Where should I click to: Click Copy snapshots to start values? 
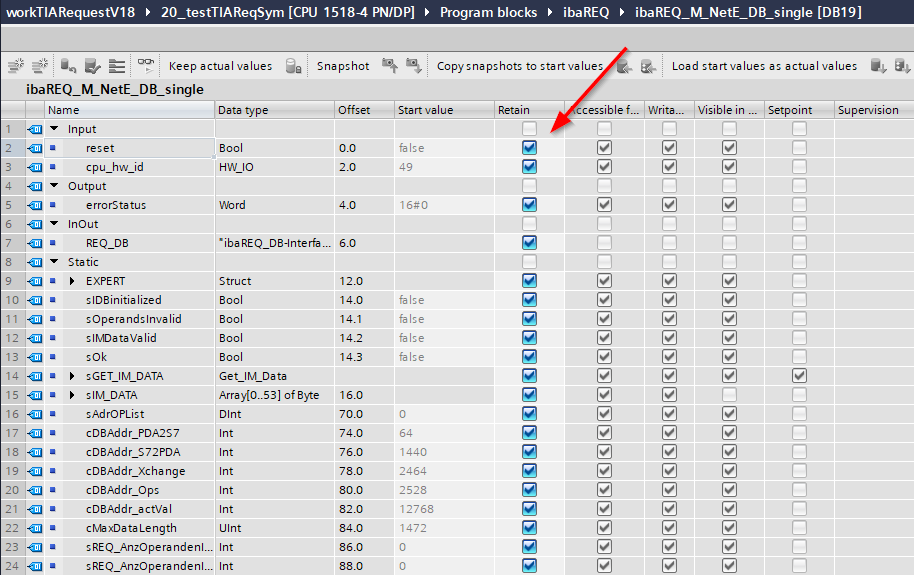coord(520,66)
